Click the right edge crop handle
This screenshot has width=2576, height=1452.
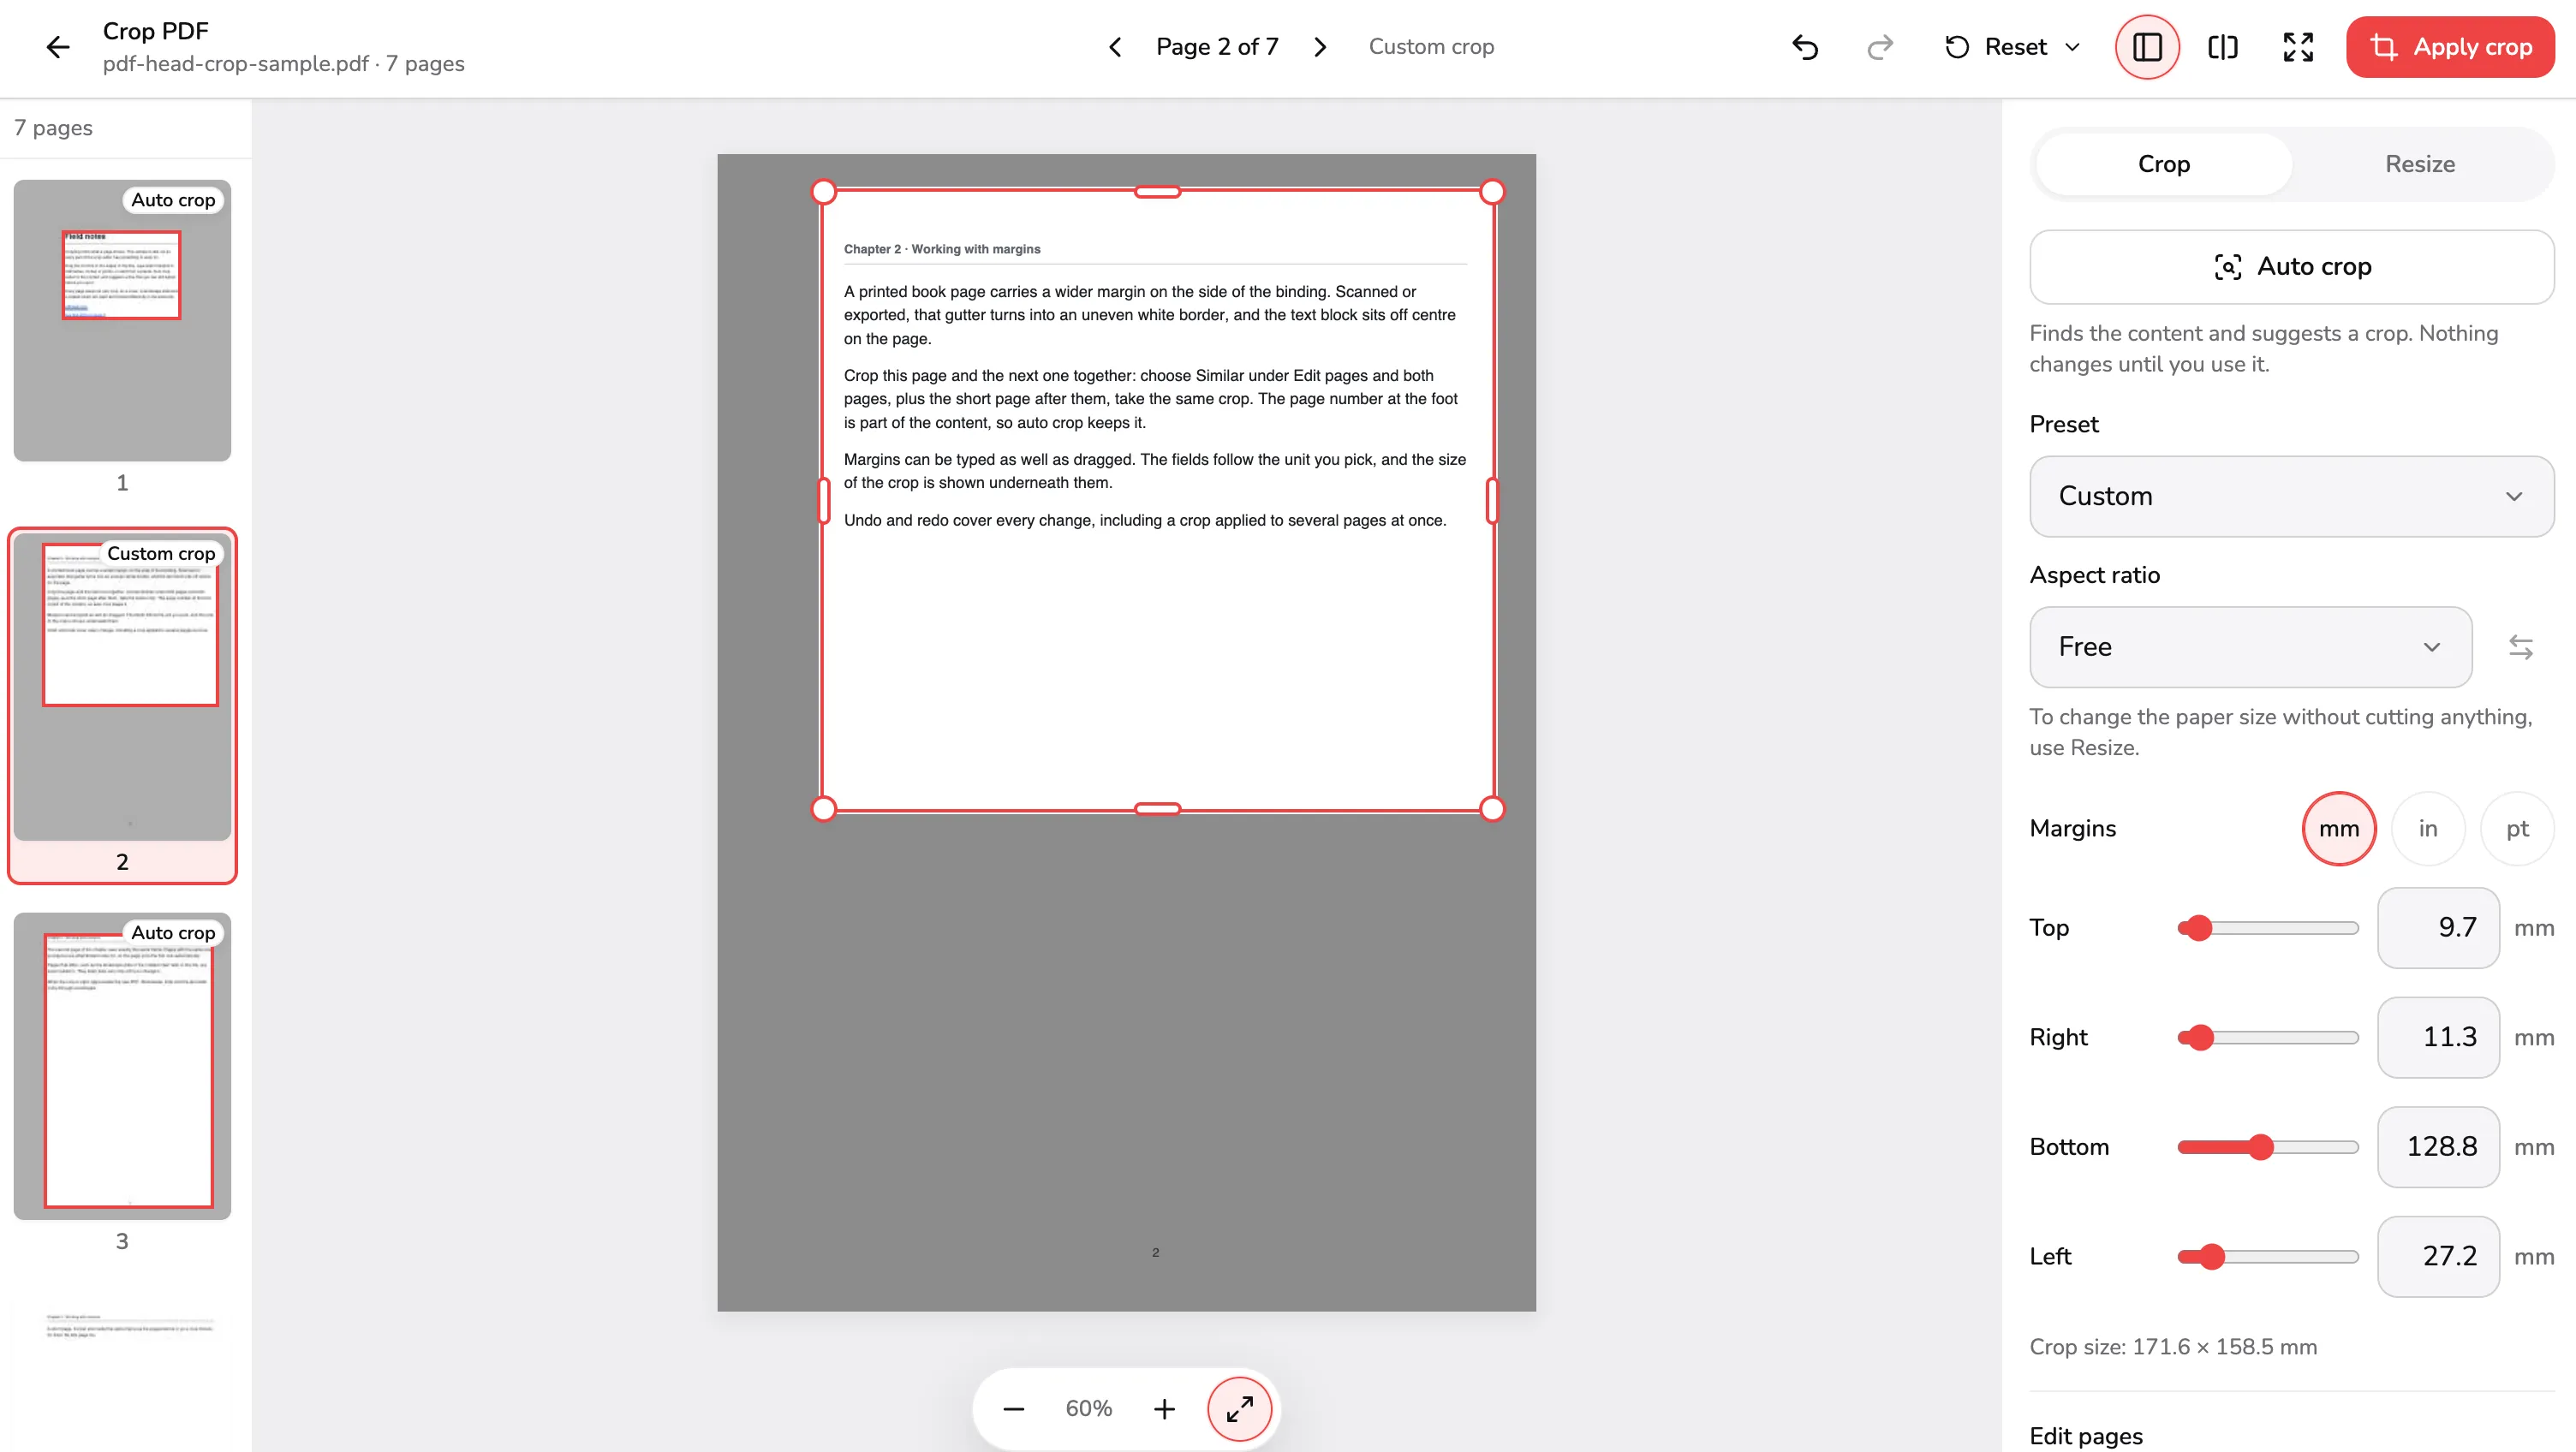(1491, 501)
